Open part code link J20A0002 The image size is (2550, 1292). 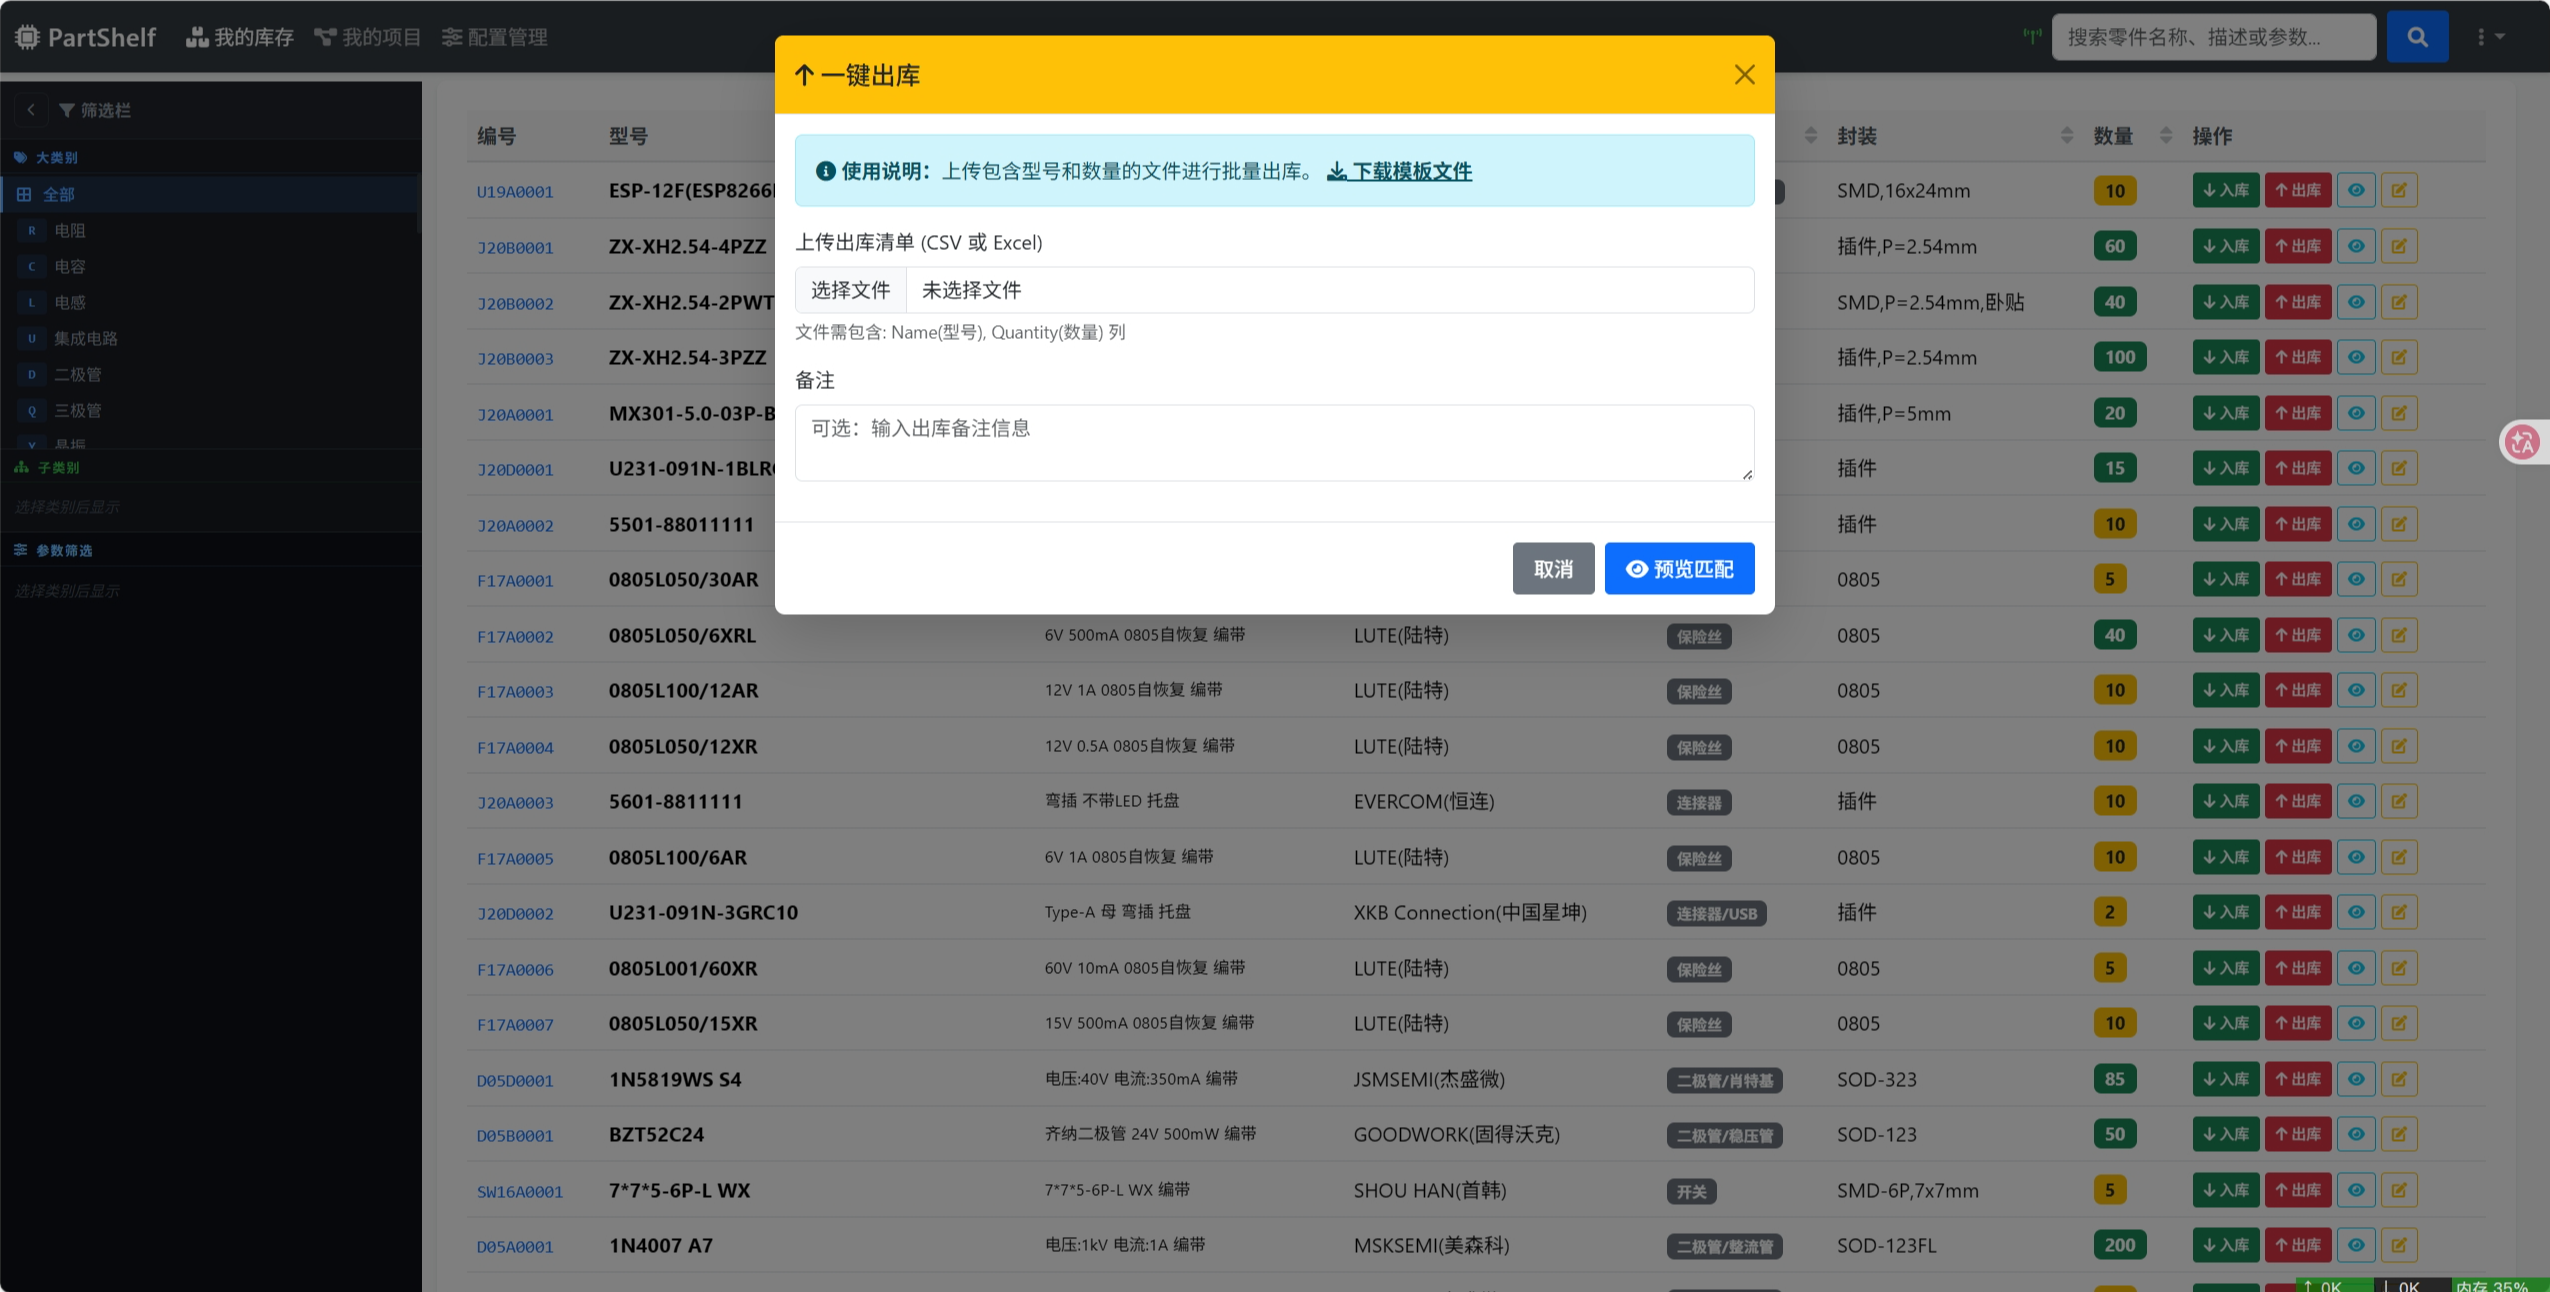515,525
